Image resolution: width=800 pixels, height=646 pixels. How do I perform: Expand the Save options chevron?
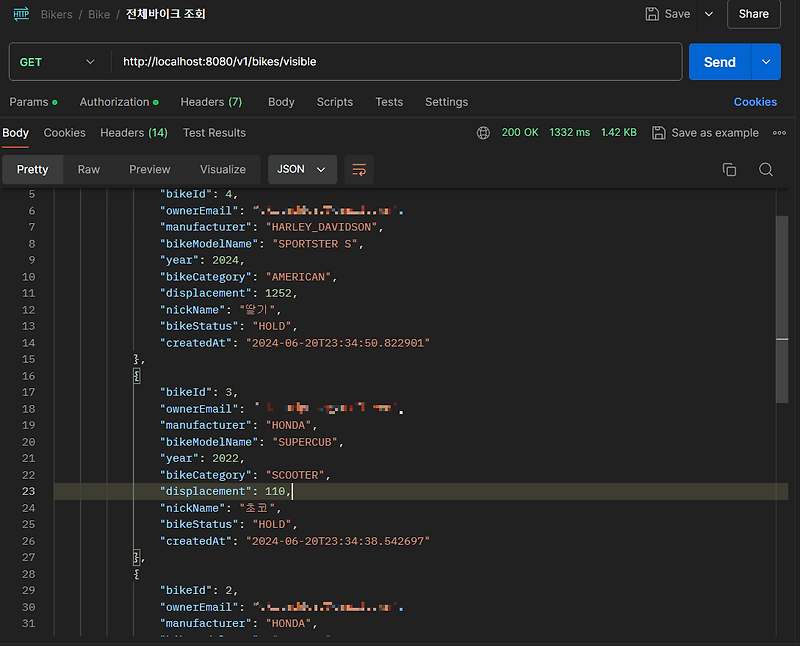pos(709,14)
